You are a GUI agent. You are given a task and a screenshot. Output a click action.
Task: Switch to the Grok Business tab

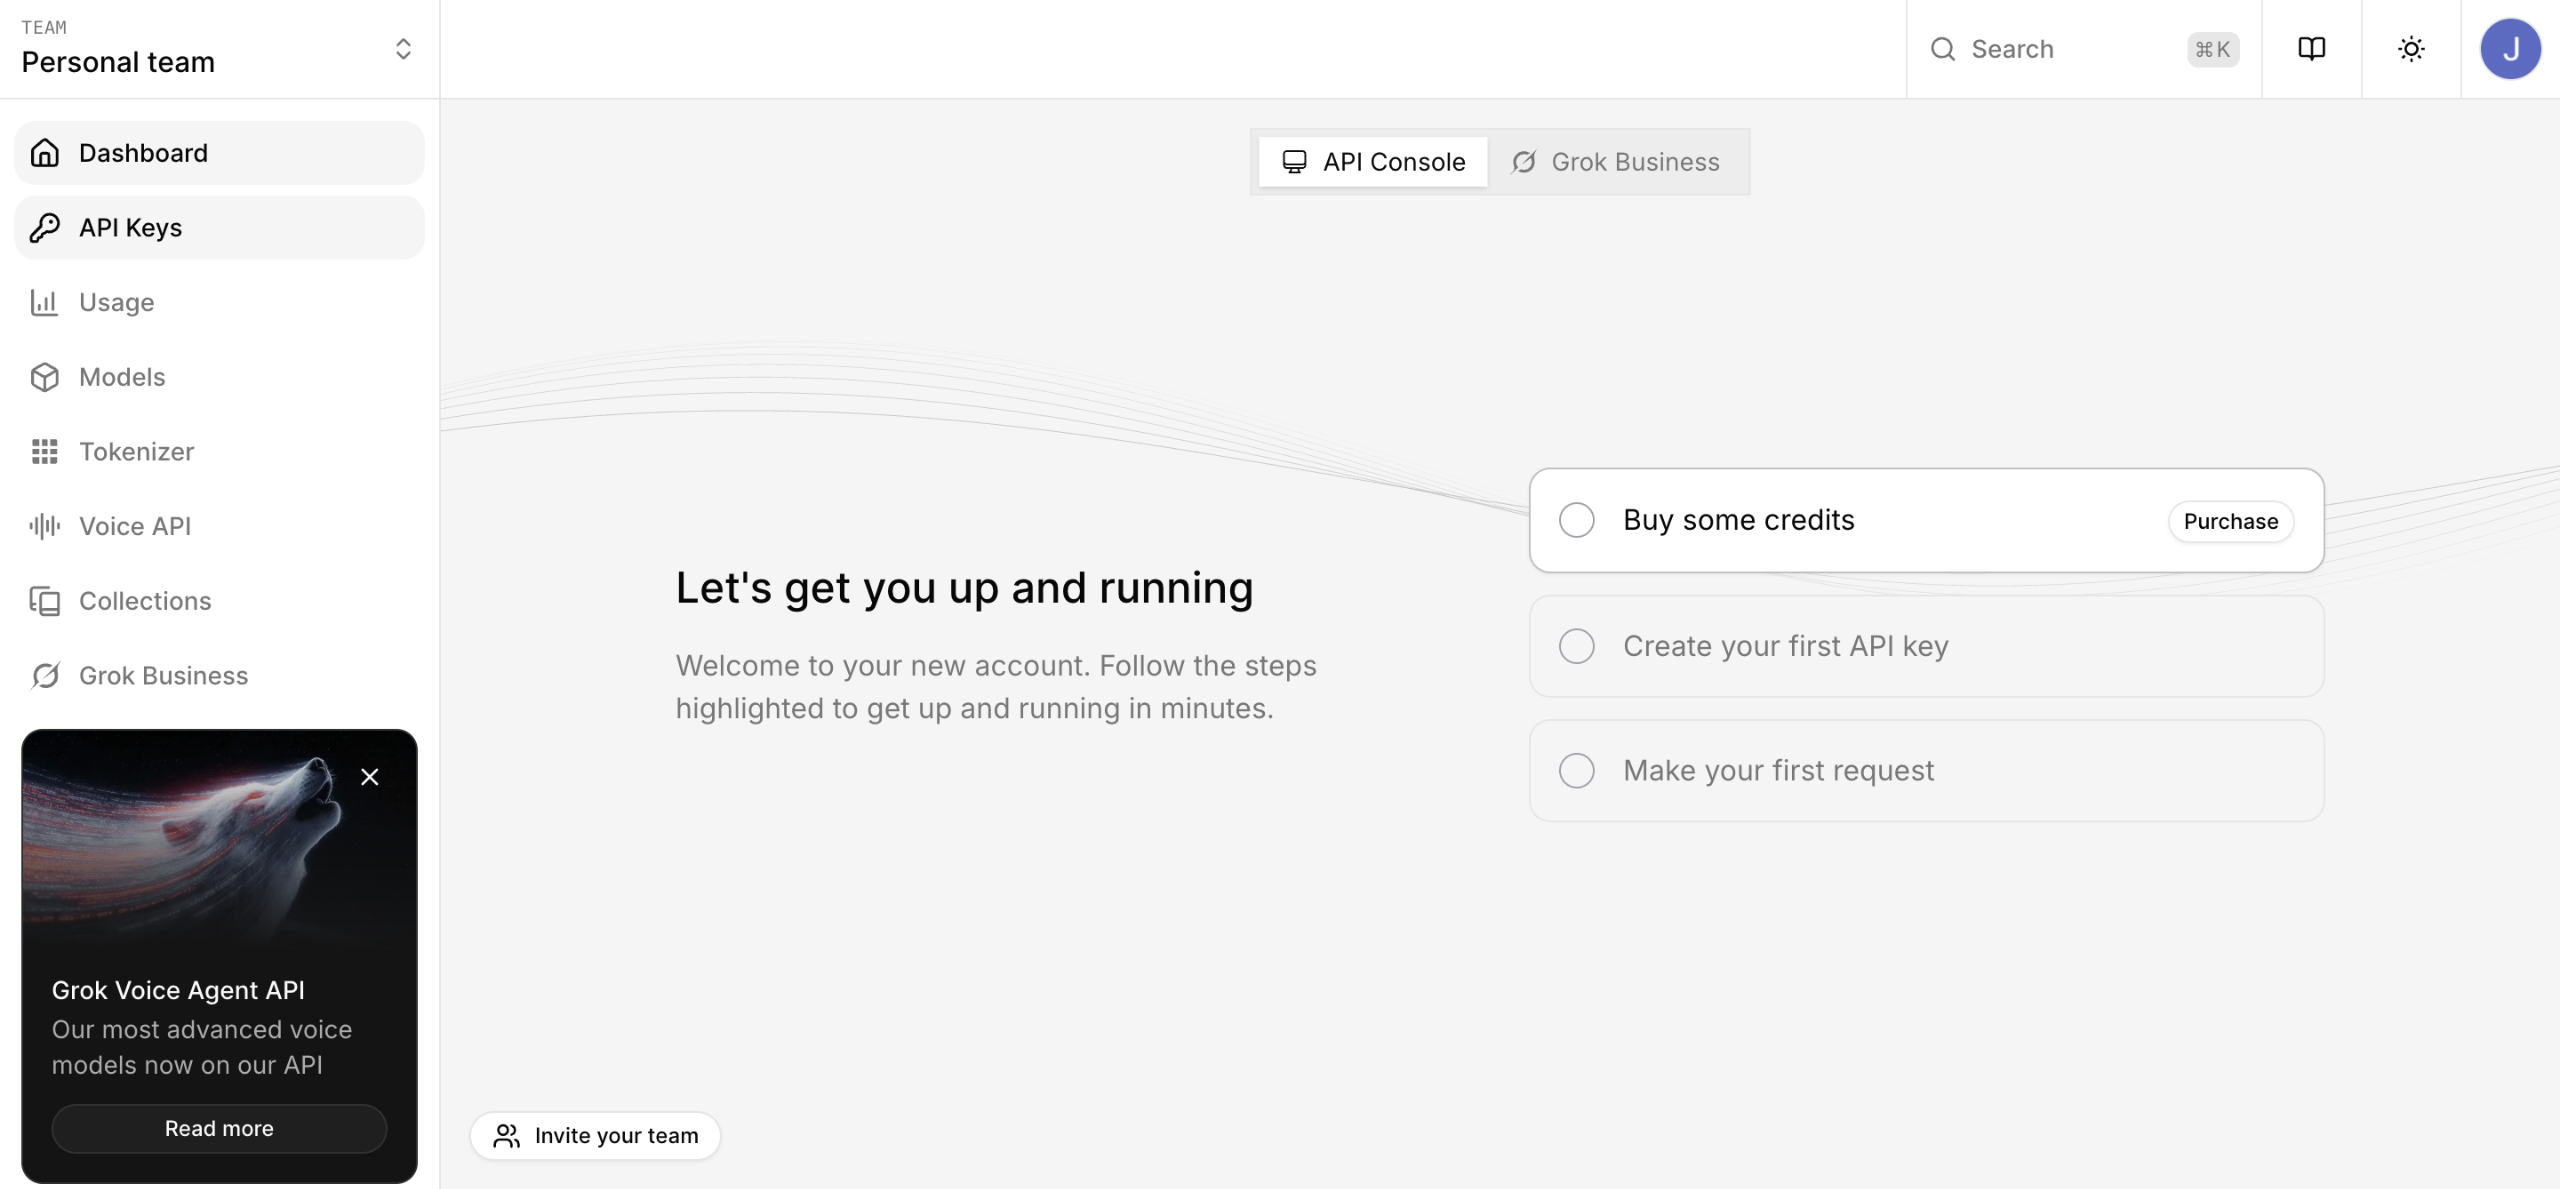(x=1616, y=162)
